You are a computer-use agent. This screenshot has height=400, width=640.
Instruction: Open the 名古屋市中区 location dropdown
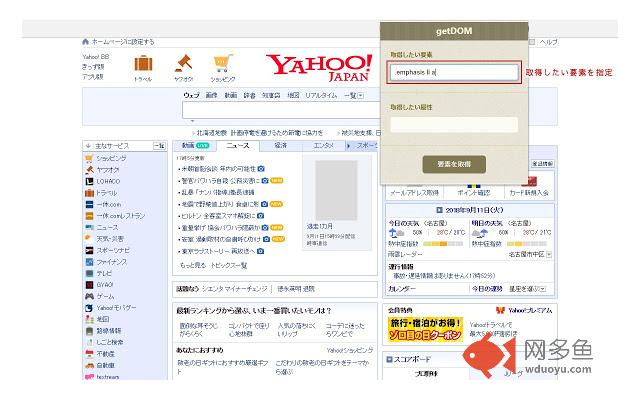pos(549,254)
